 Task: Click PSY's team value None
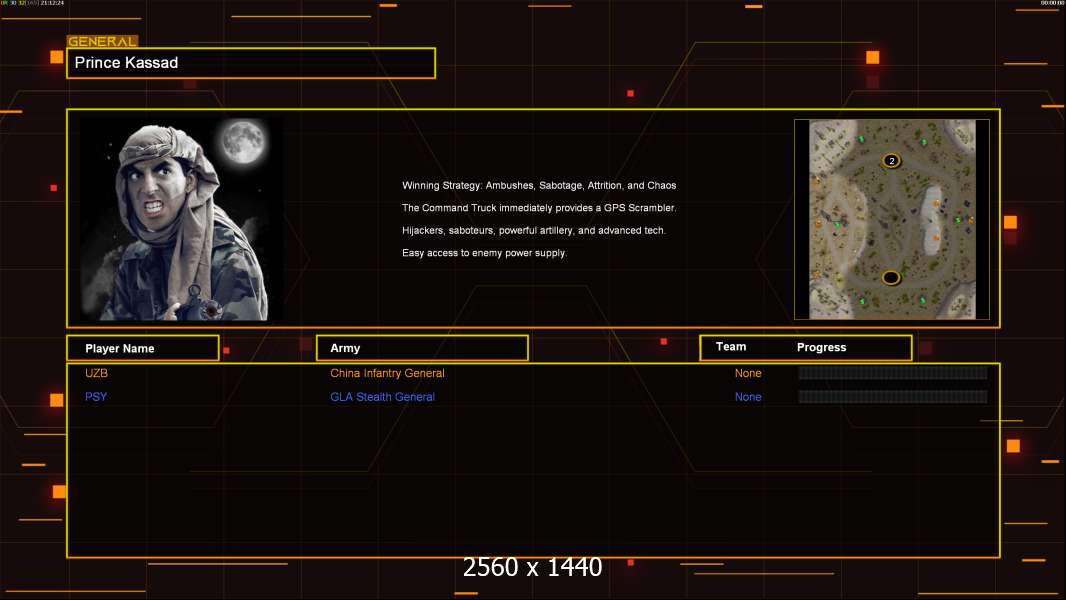click(748, 397)
